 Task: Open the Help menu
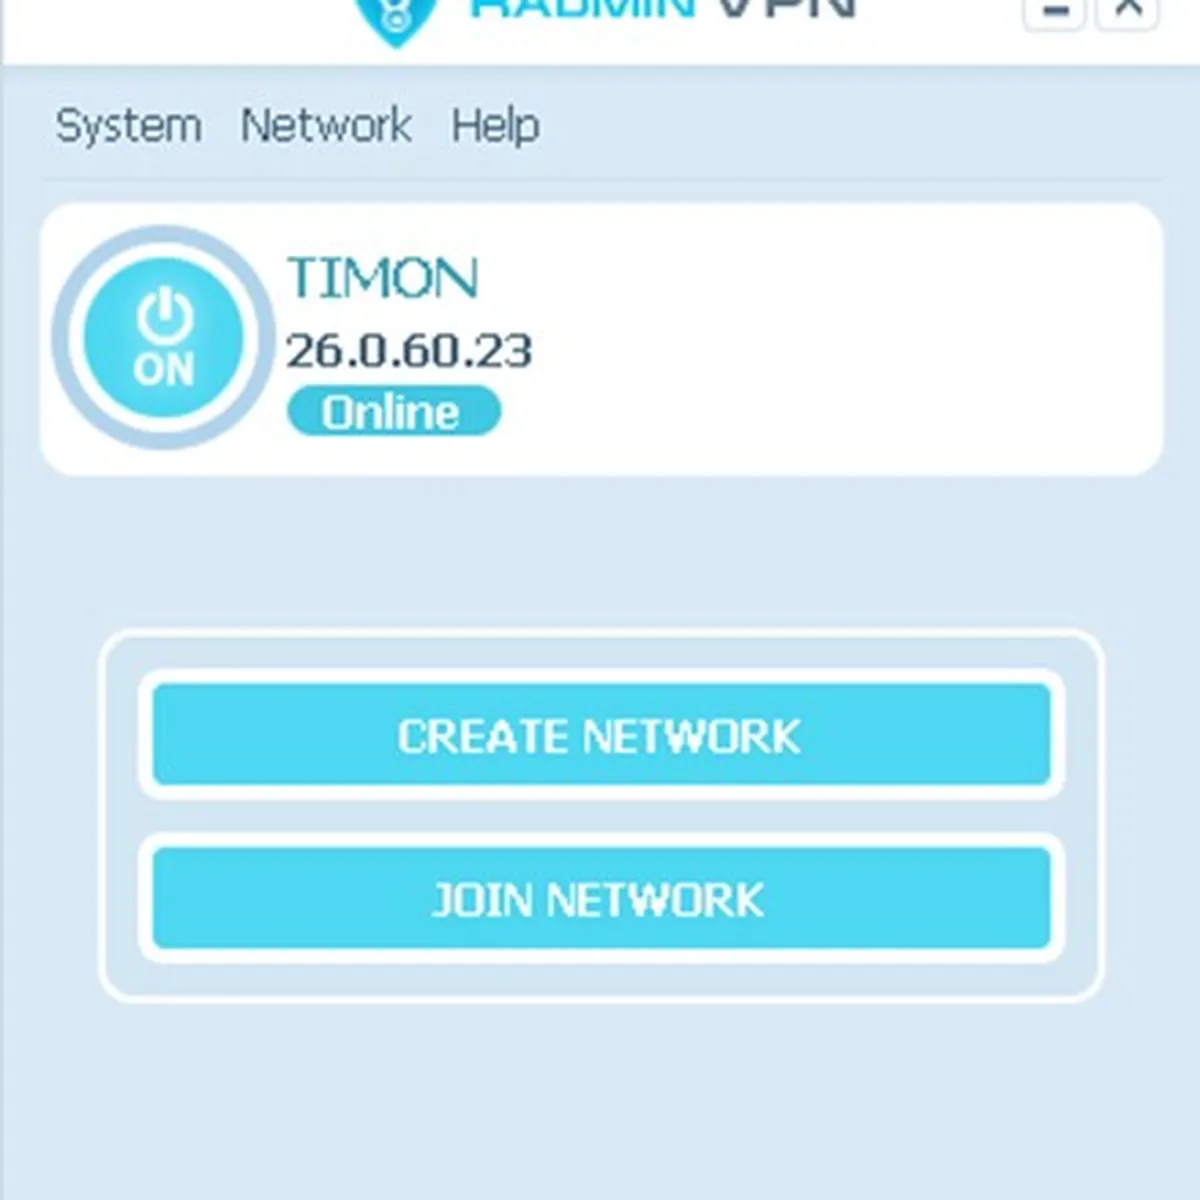tap(496, 126)
